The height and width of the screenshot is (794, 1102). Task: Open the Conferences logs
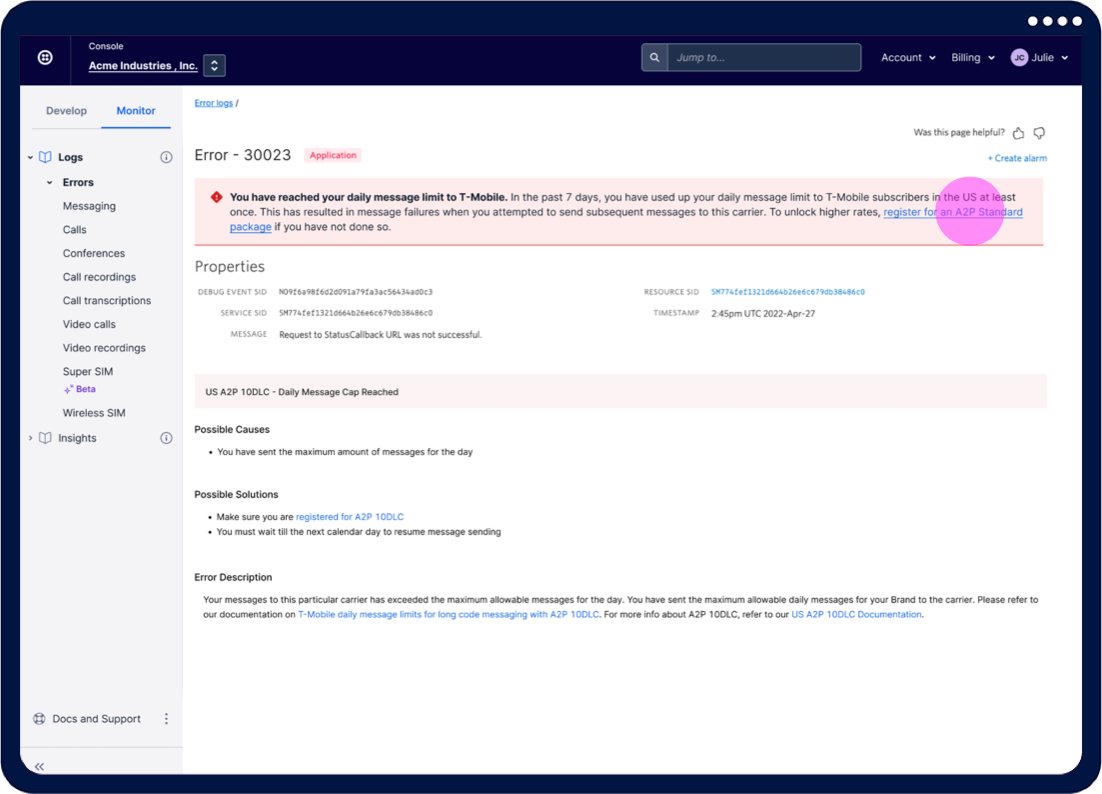[93, 253]
